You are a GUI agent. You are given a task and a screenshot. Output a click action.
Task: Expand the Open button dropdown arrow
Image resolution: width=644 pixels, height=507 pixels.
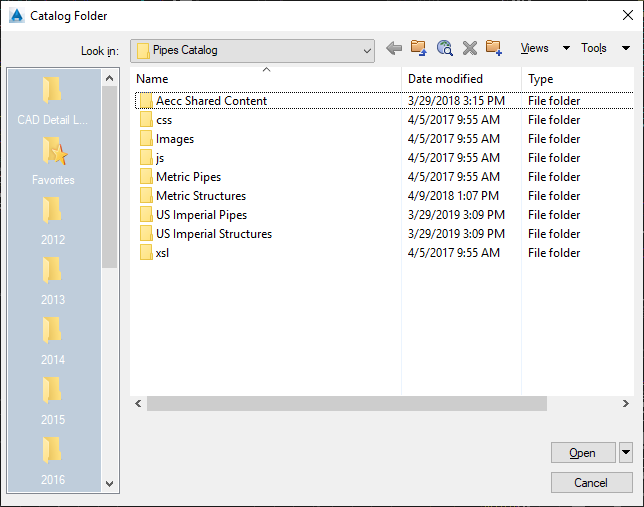point(626,453)
